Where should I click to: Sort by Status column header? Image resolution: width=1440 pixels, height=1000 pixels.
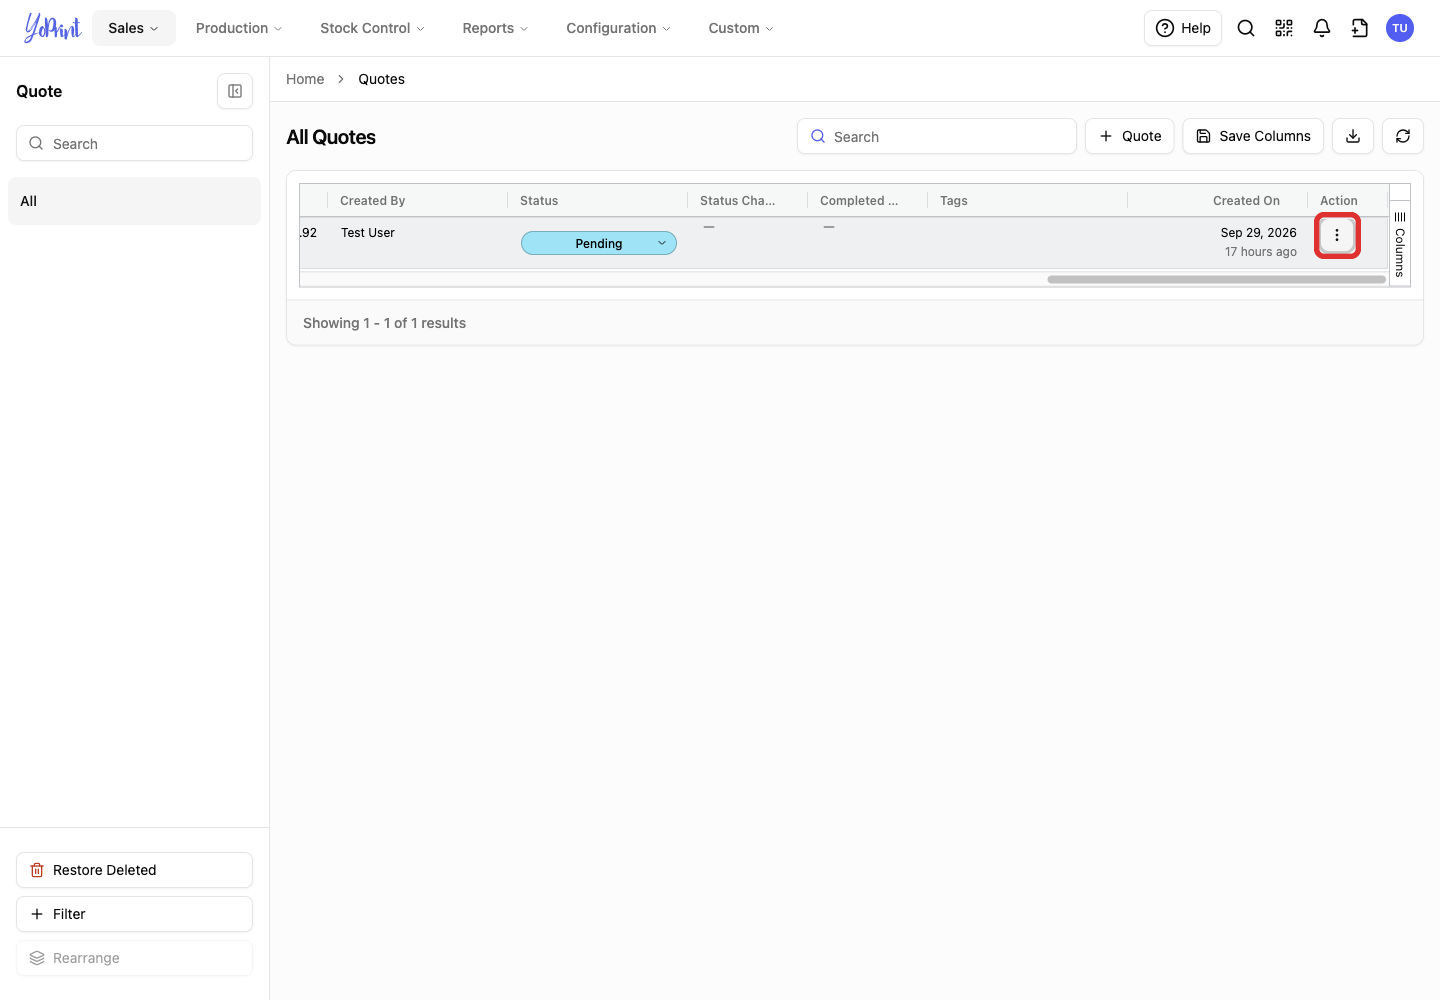(598, 201)
